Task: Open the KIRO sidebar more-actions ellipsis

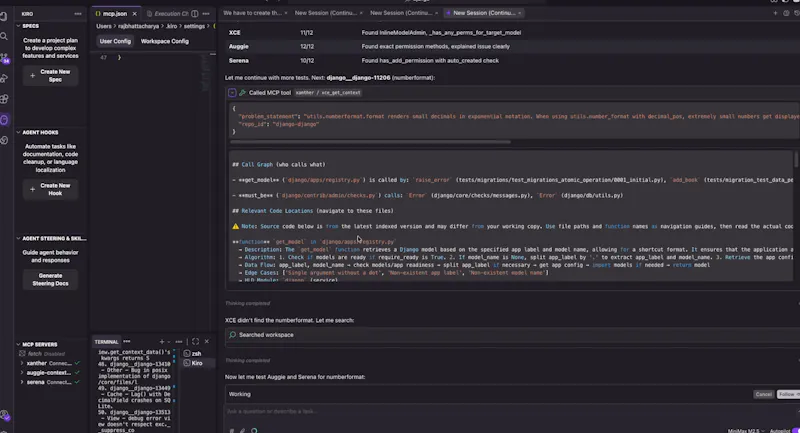Action: [78, 14]
